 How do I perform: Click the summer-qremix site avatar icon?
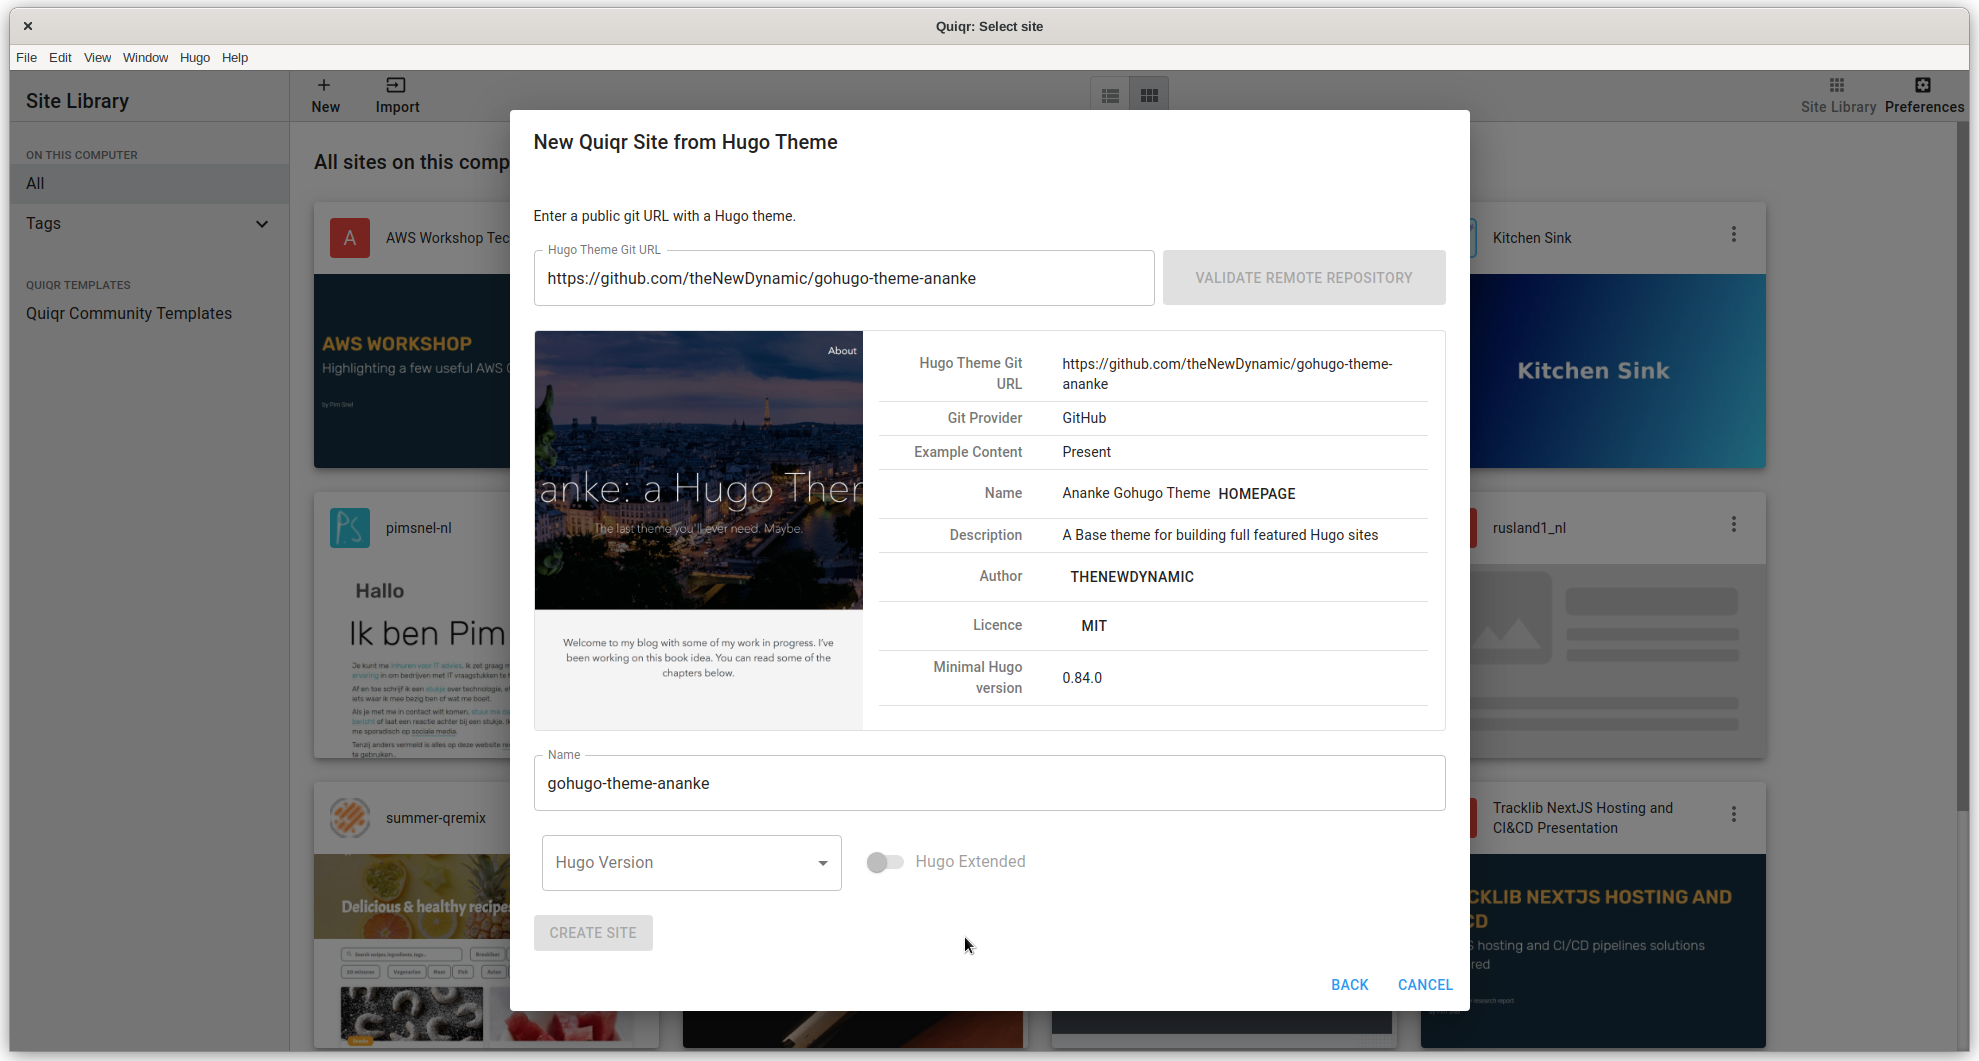click(350, 818)
